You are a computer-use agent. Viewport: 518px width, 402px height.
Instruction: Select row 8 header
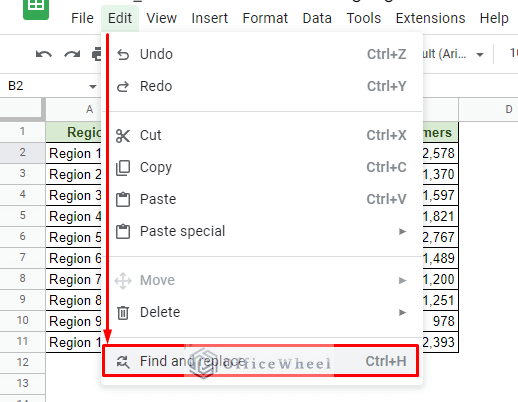pyautogui.click(x=22, y=279)
